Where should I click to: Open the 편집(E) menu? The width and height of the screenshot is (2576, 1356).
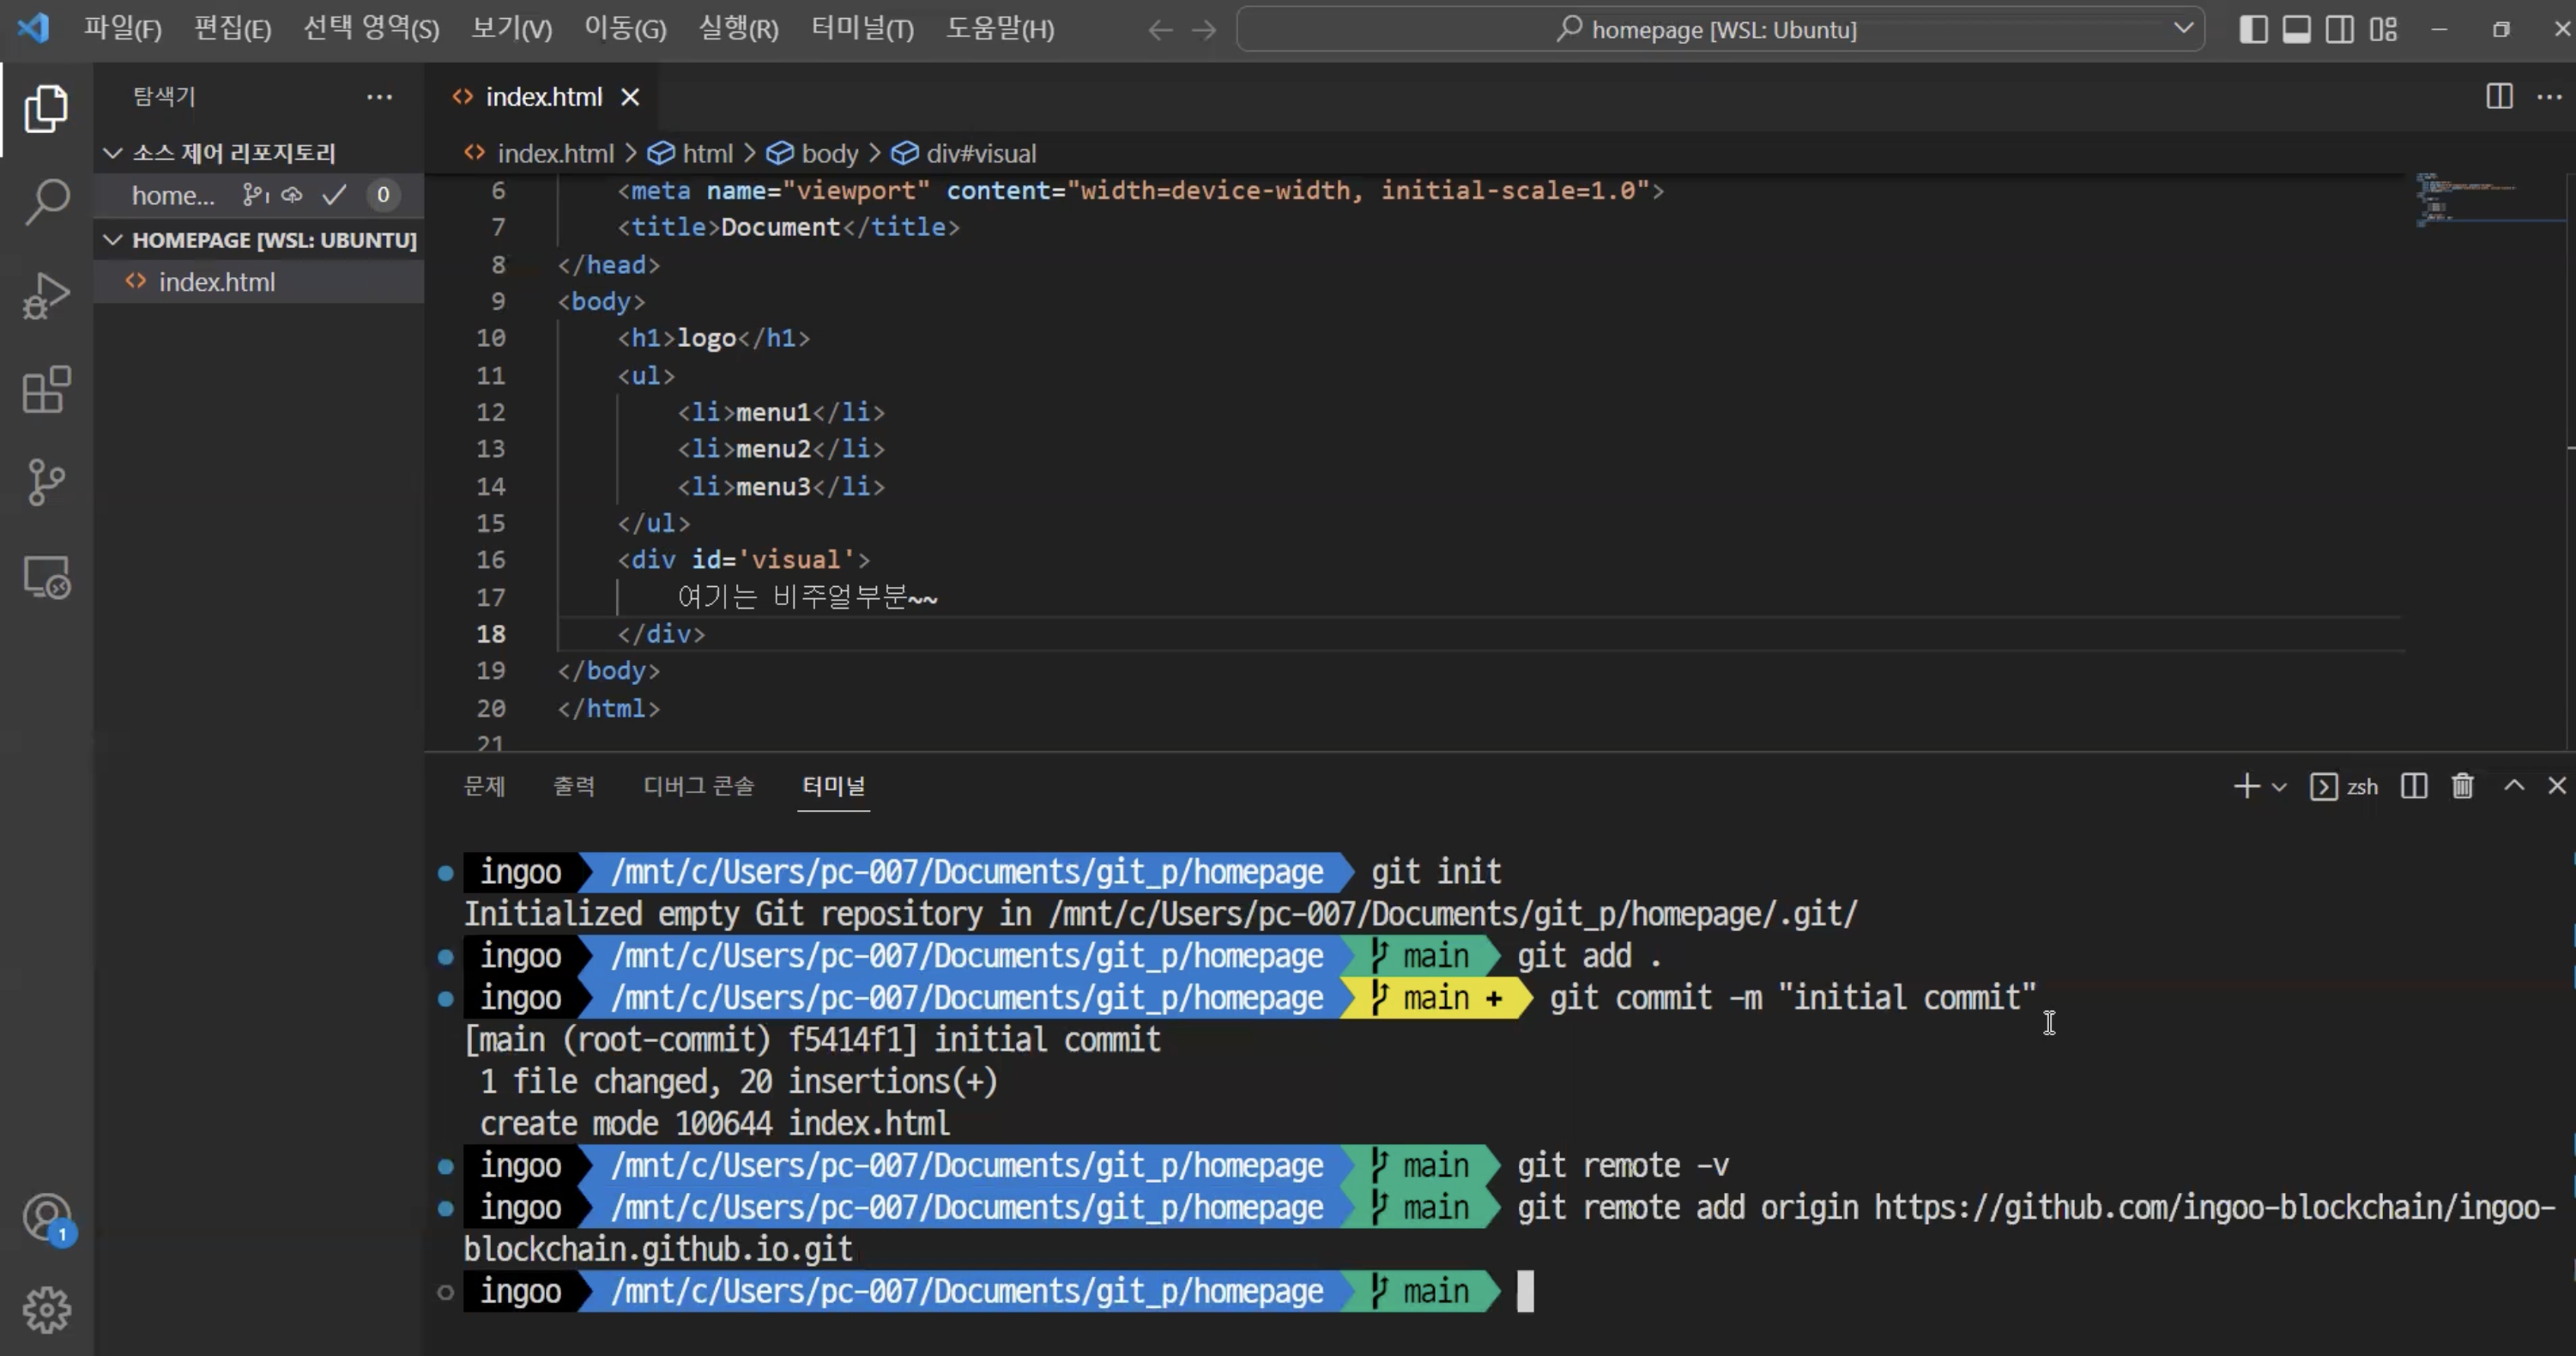232,29
